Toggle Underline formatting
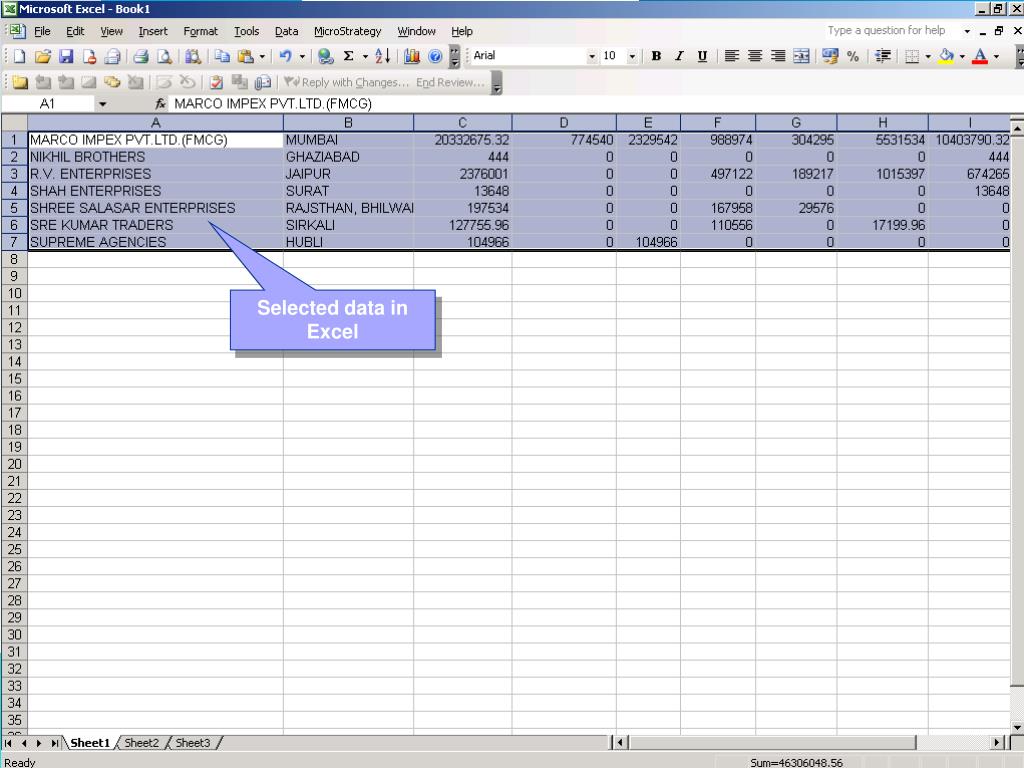1024x768 pixels. tap(702, 56)
